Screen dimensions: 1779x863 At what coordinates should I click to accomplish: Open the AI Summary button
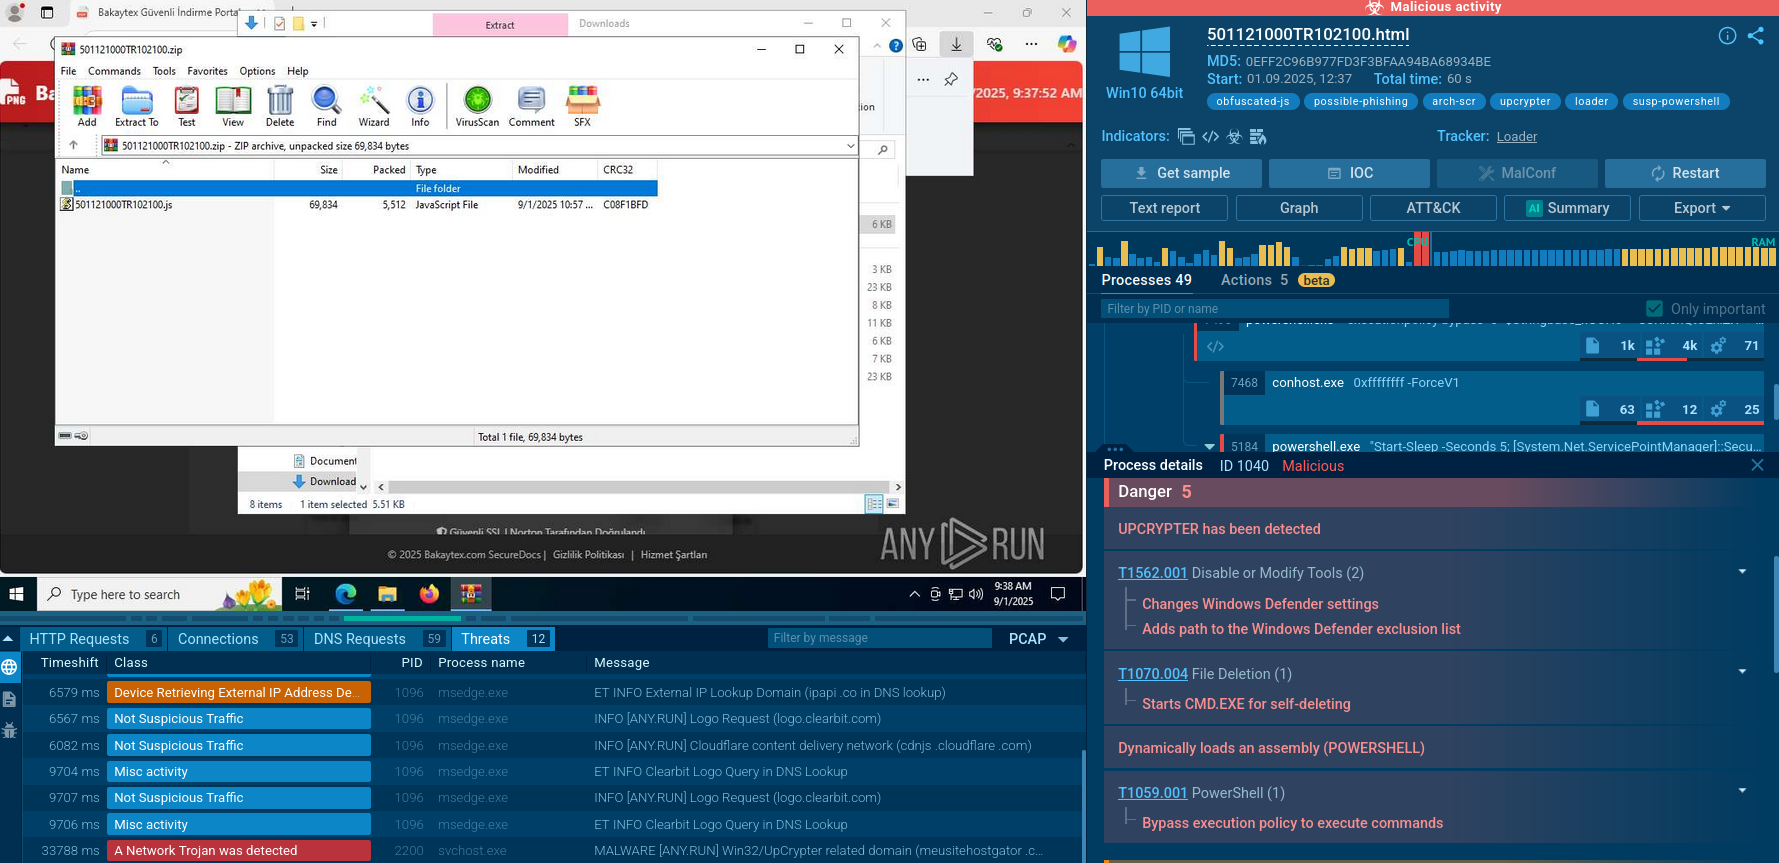(1567, 208)
